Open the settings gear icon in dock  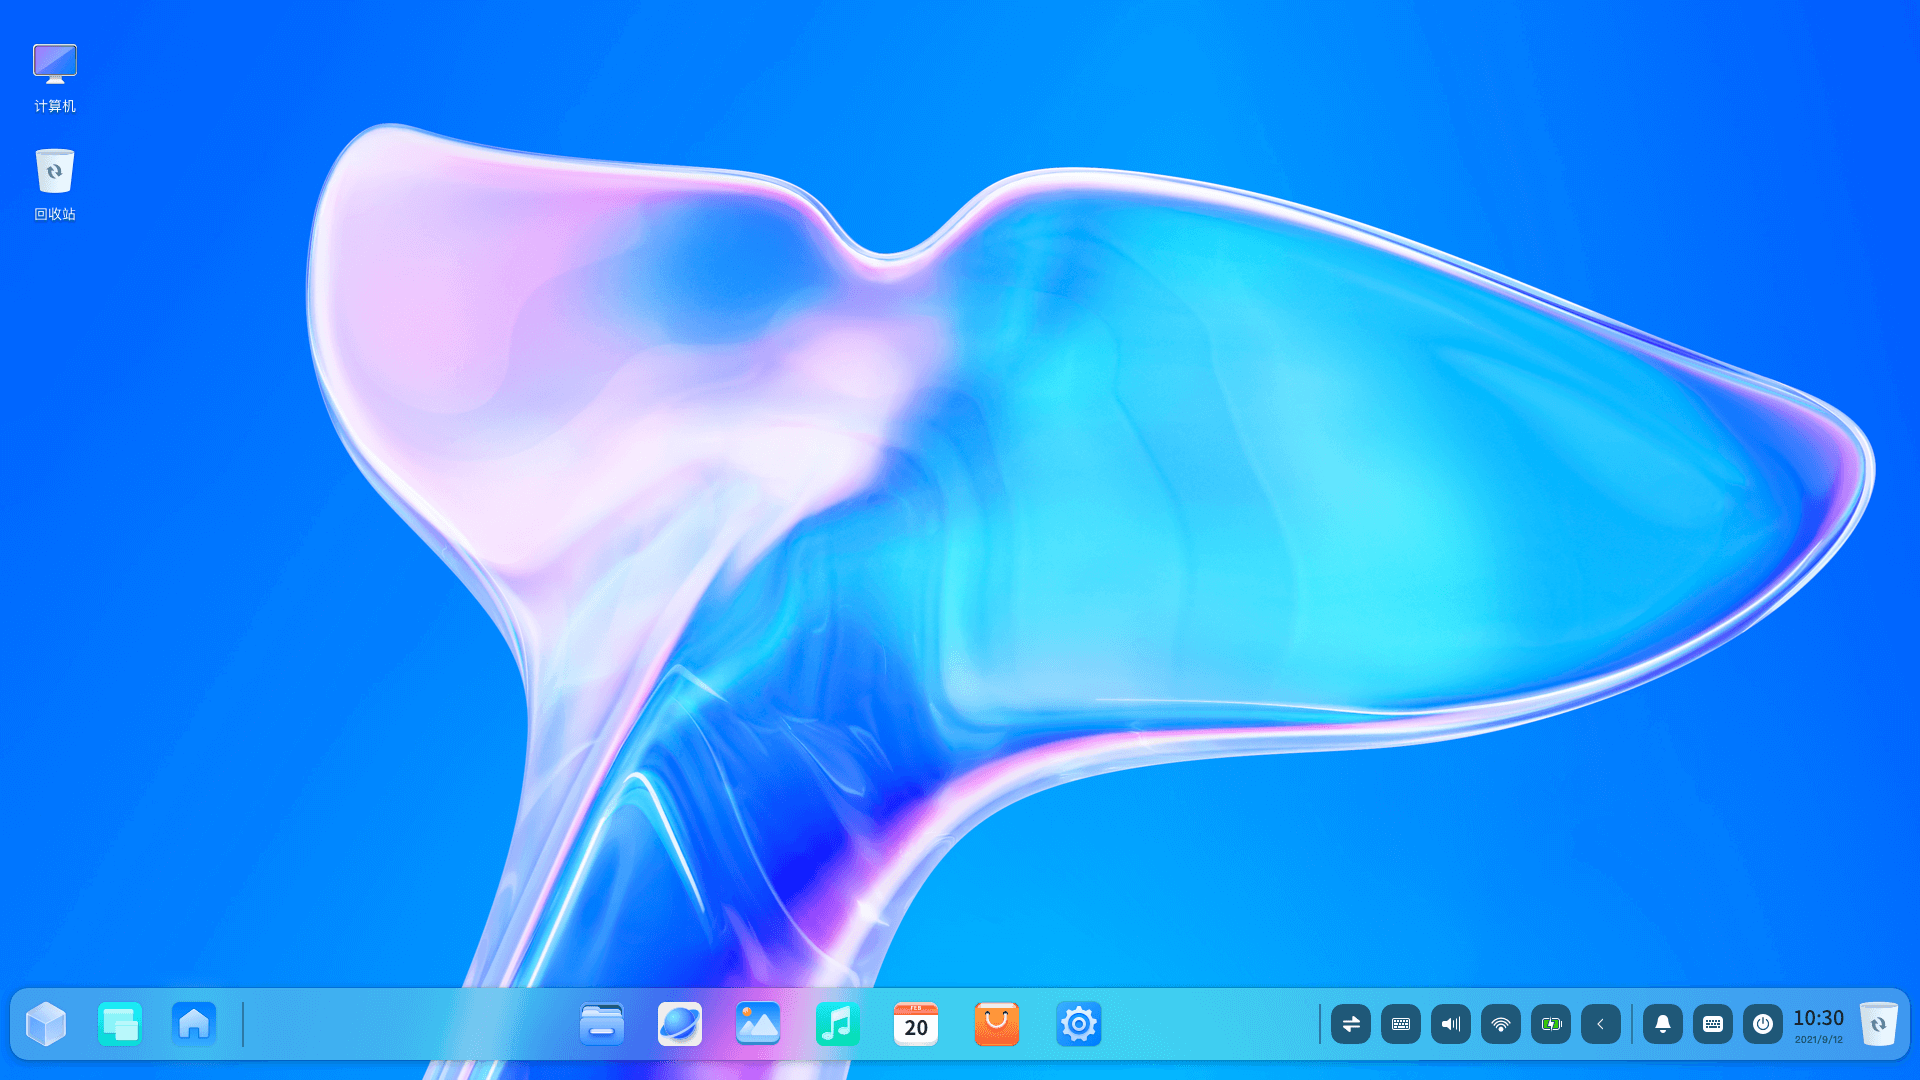pos(1079,1024)
